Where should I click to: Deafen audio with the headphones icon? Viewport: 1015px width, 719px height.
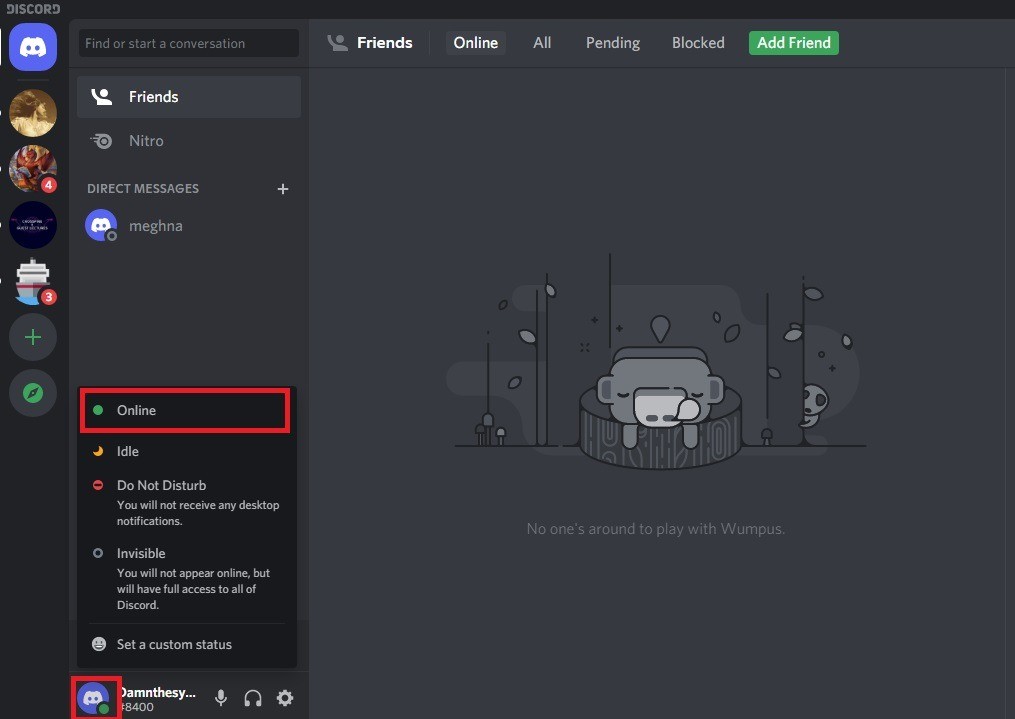[x=253, y=698]
